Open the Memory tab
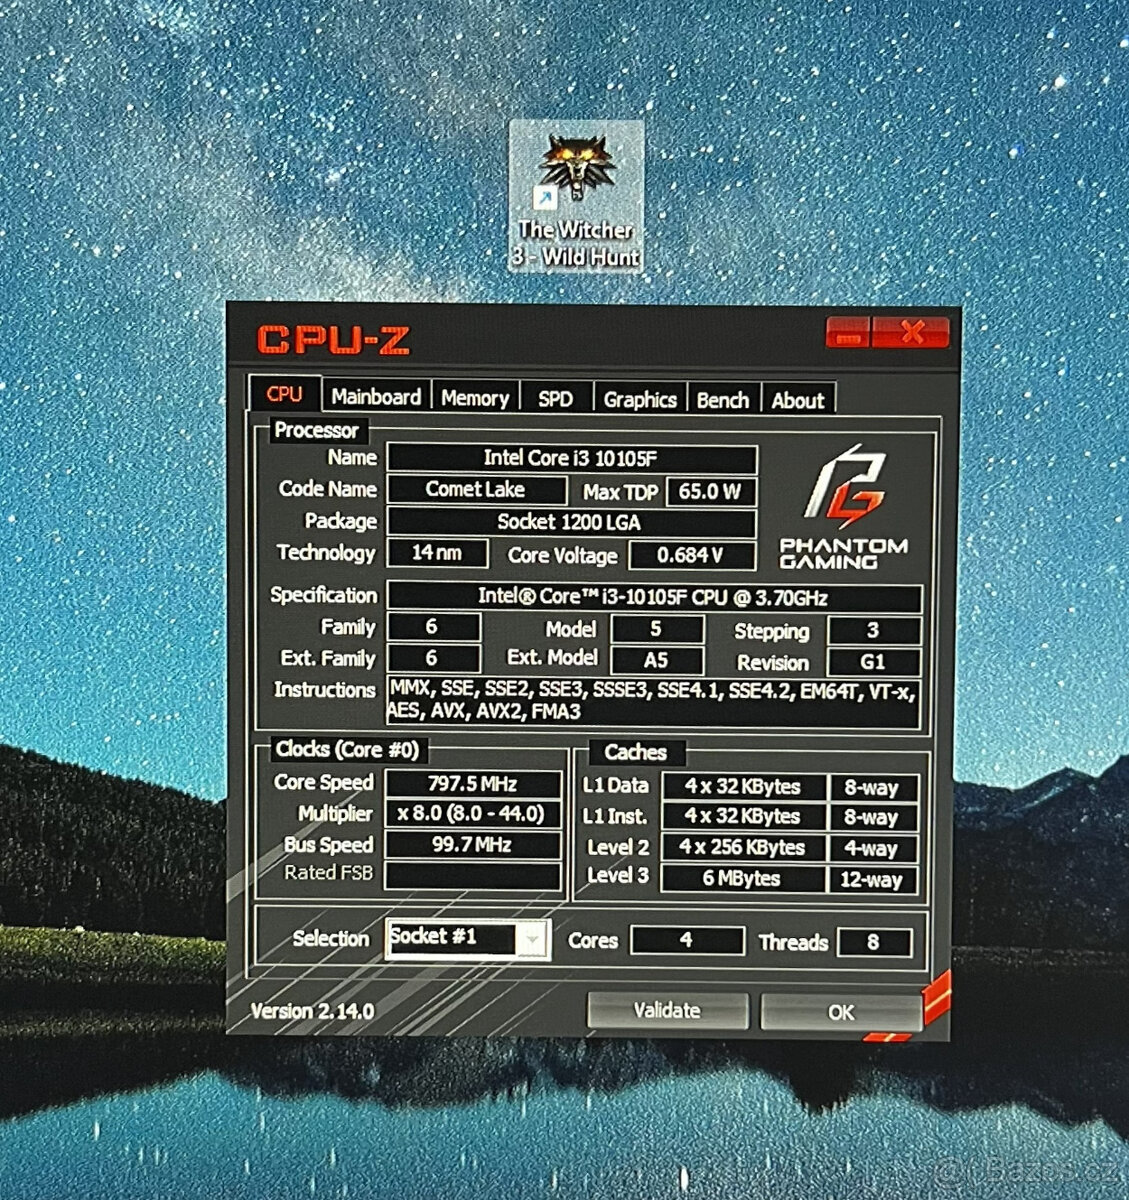Screen dimensions: 1129x1200 [x=475, y=398]
